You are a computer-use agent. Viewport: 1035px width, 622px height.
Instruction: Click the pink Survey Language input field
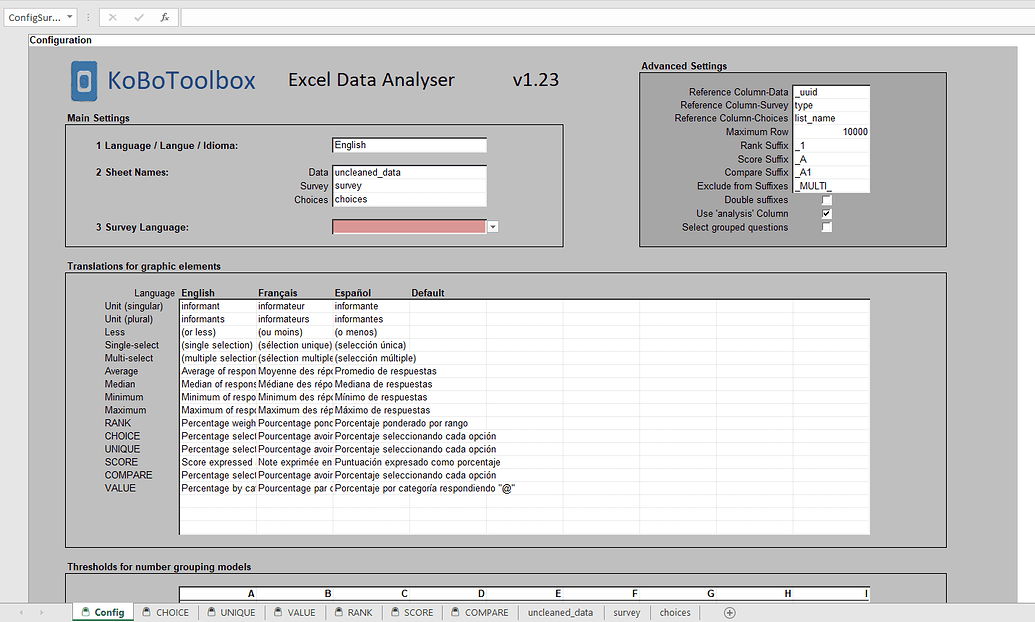[408, 226]
